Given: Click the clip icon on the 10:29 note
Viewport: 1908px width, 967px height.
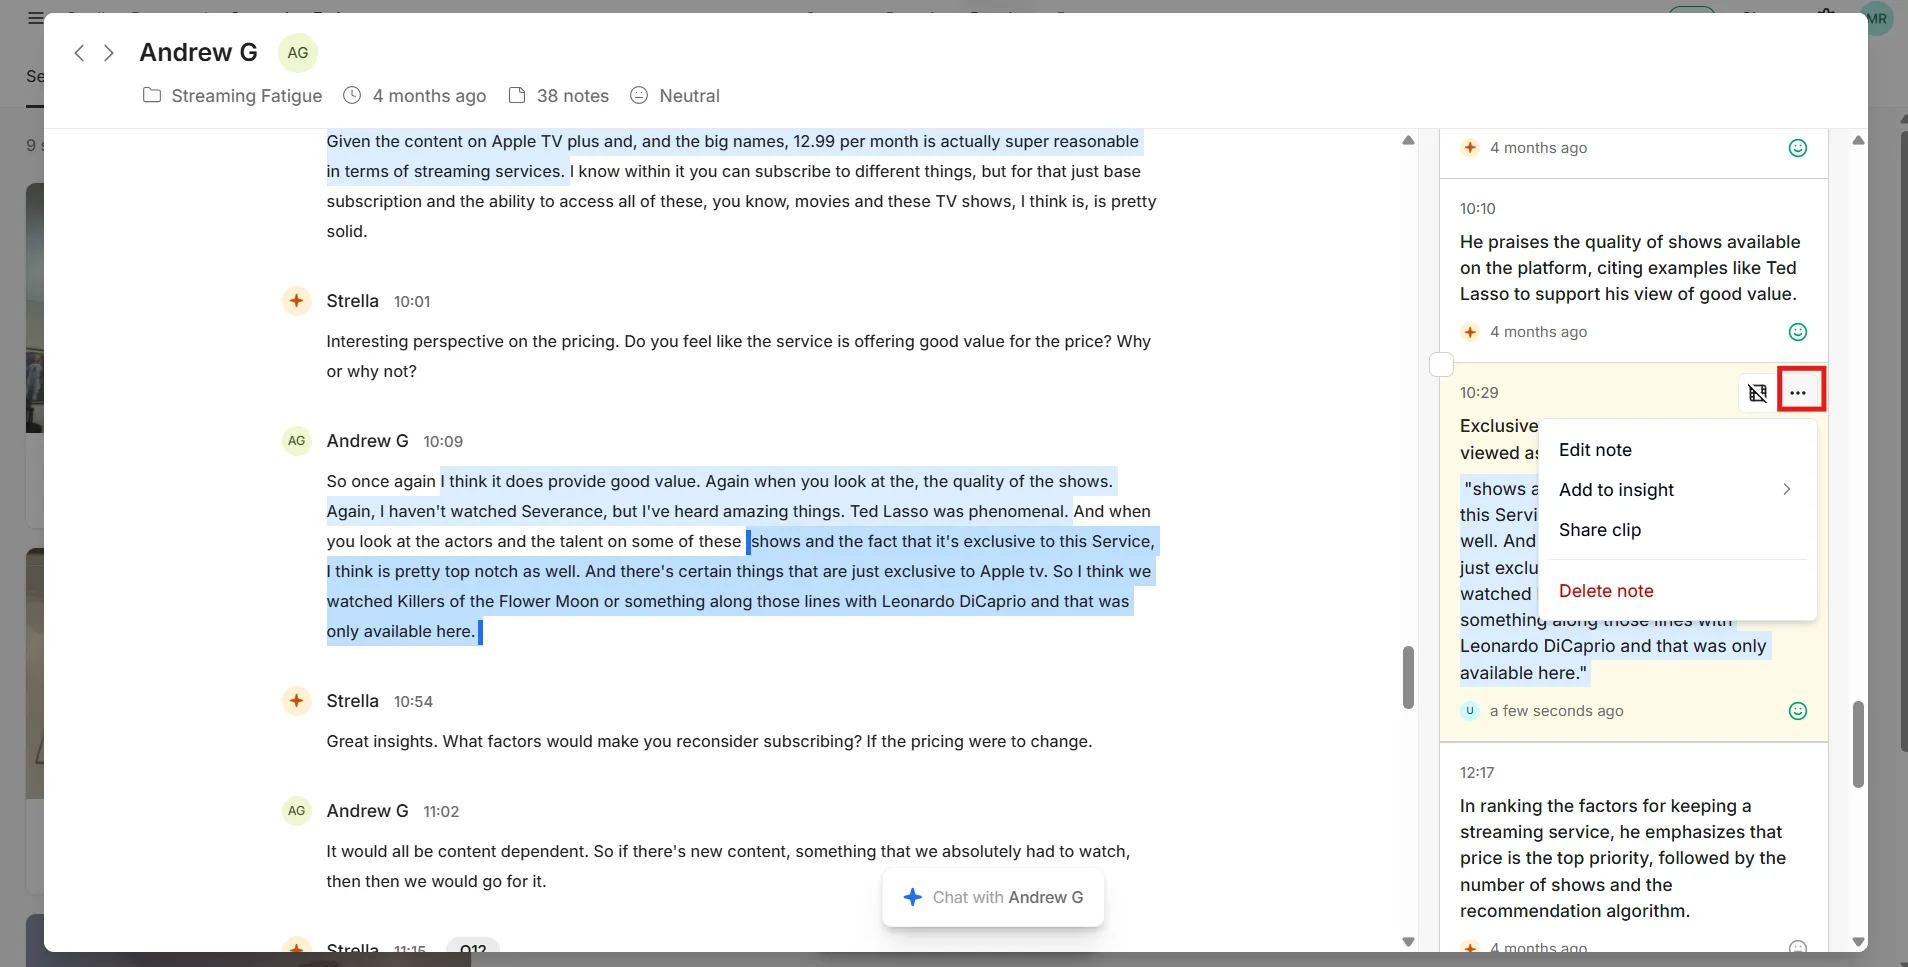Looking at the screenshot, I should tap(1757, 393).
